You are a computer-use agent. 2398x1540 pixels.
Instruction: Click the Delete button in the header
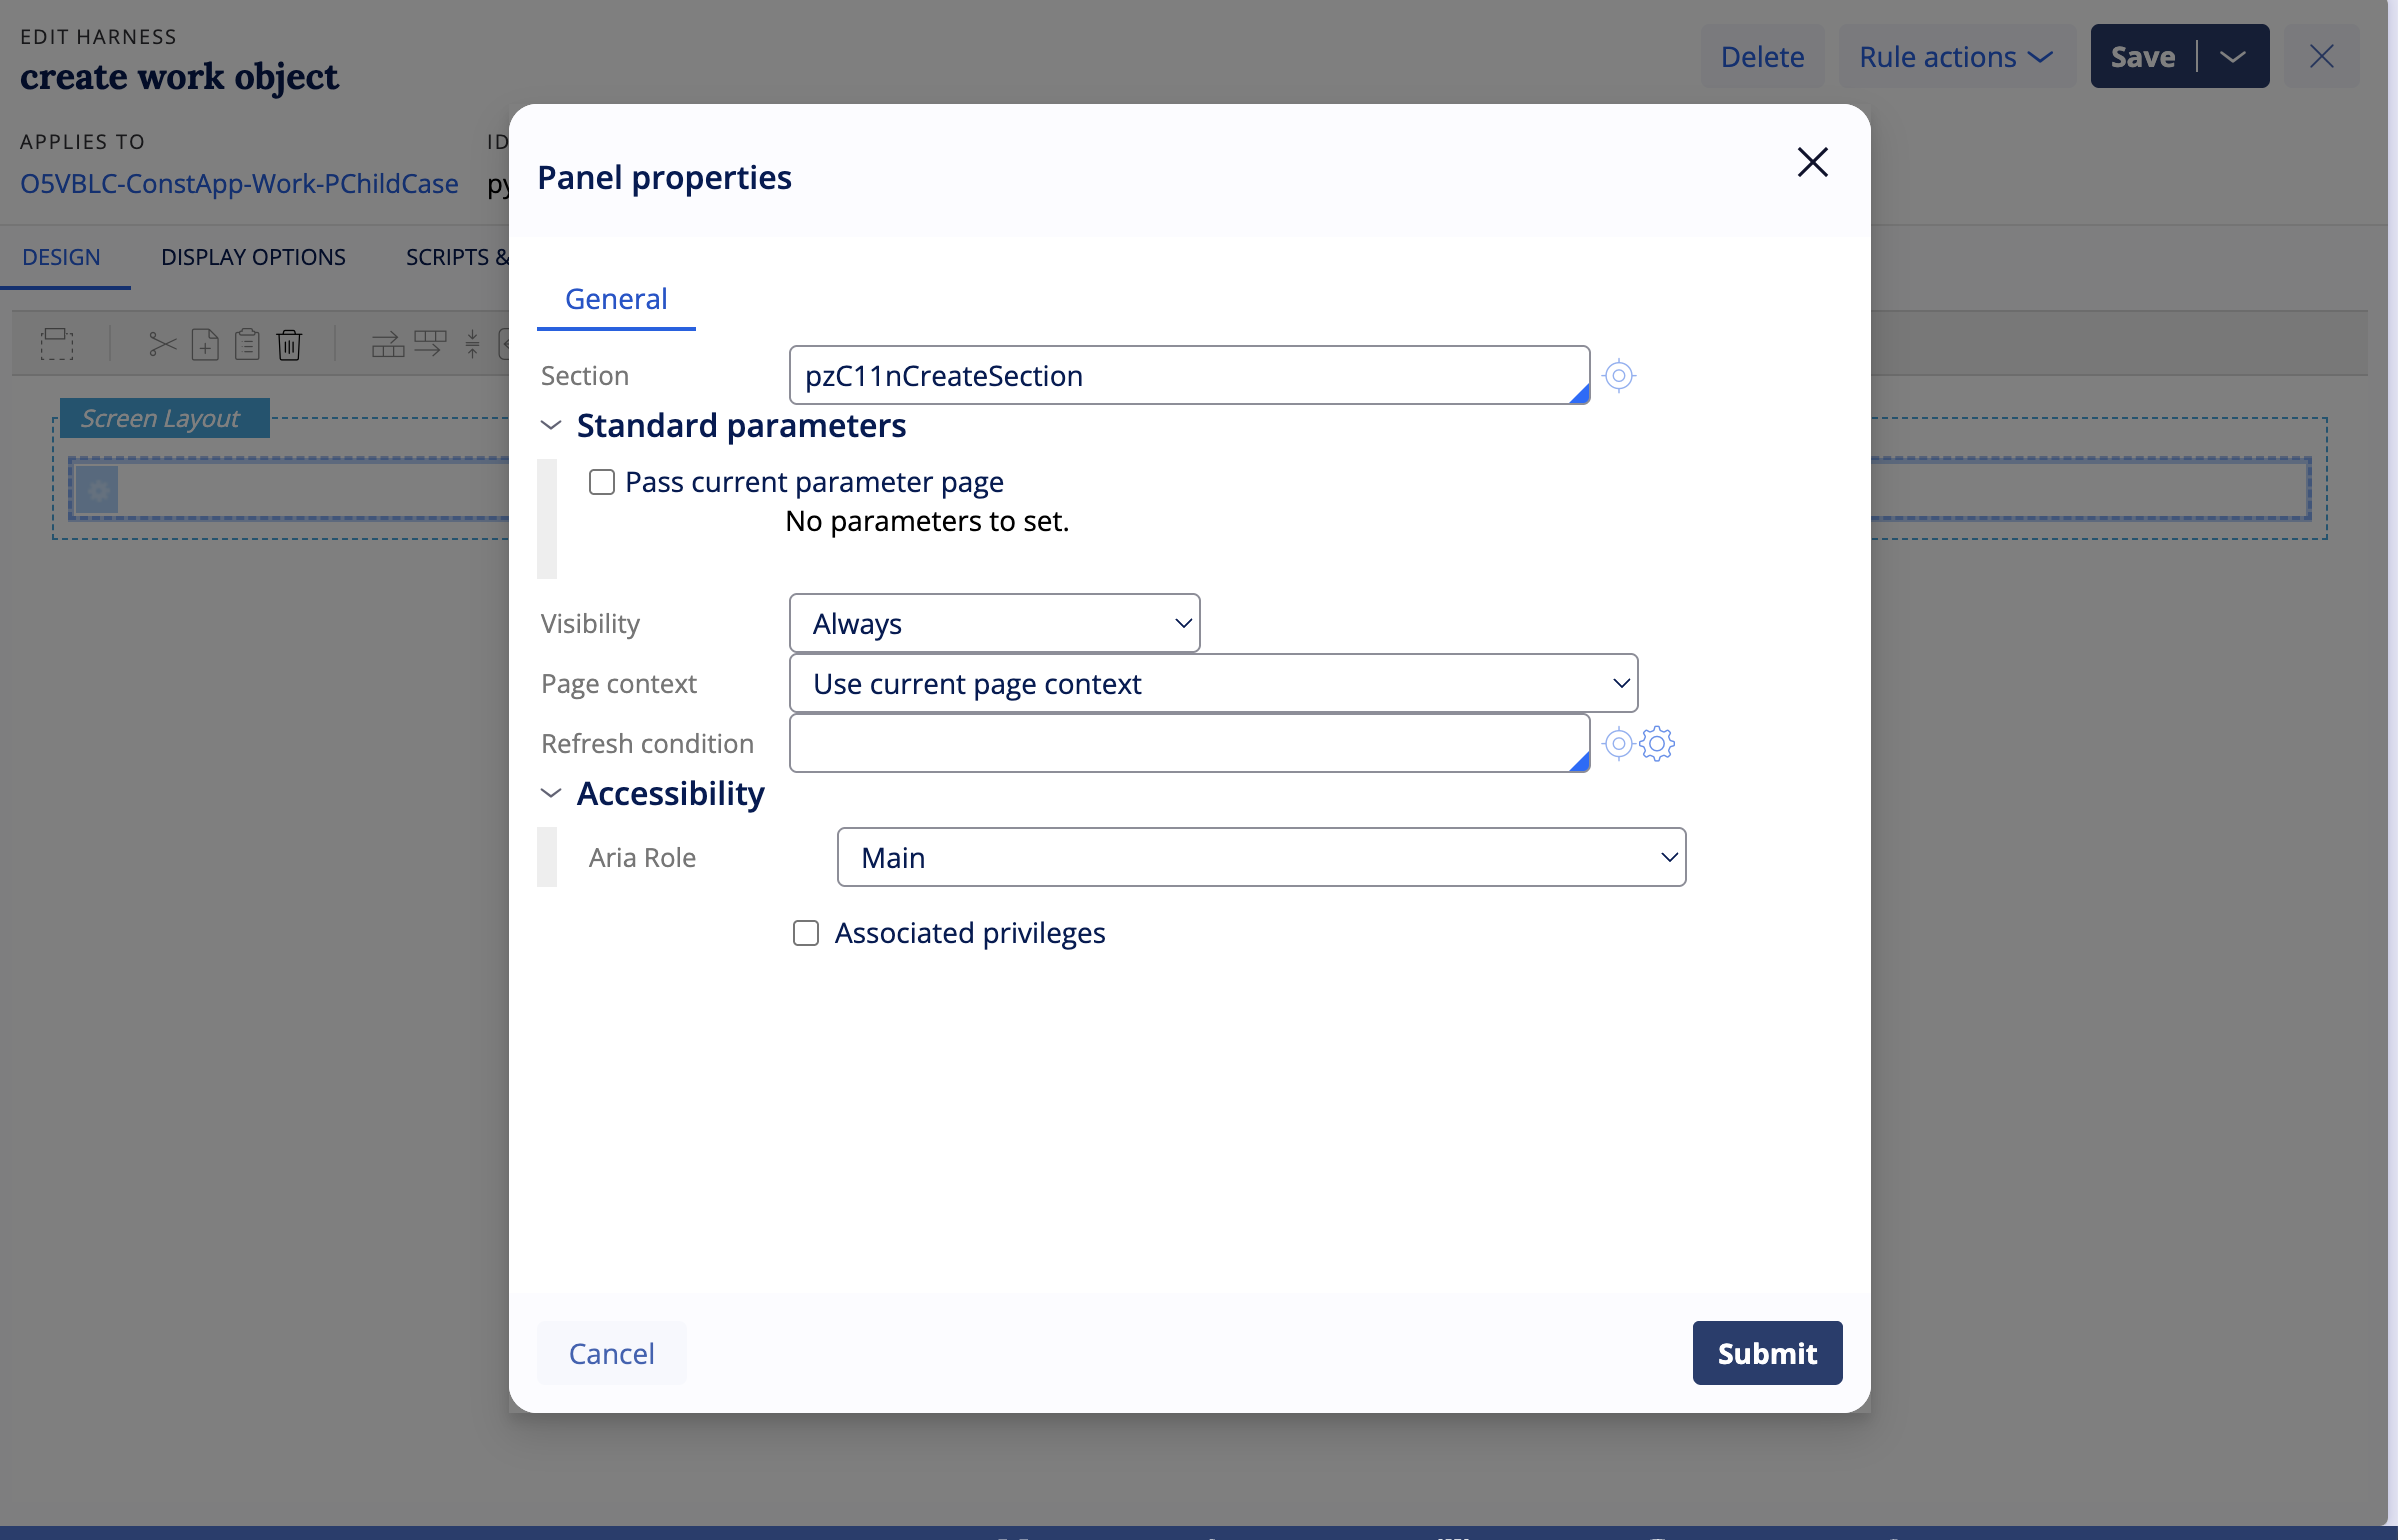[x=1762, y=56]
